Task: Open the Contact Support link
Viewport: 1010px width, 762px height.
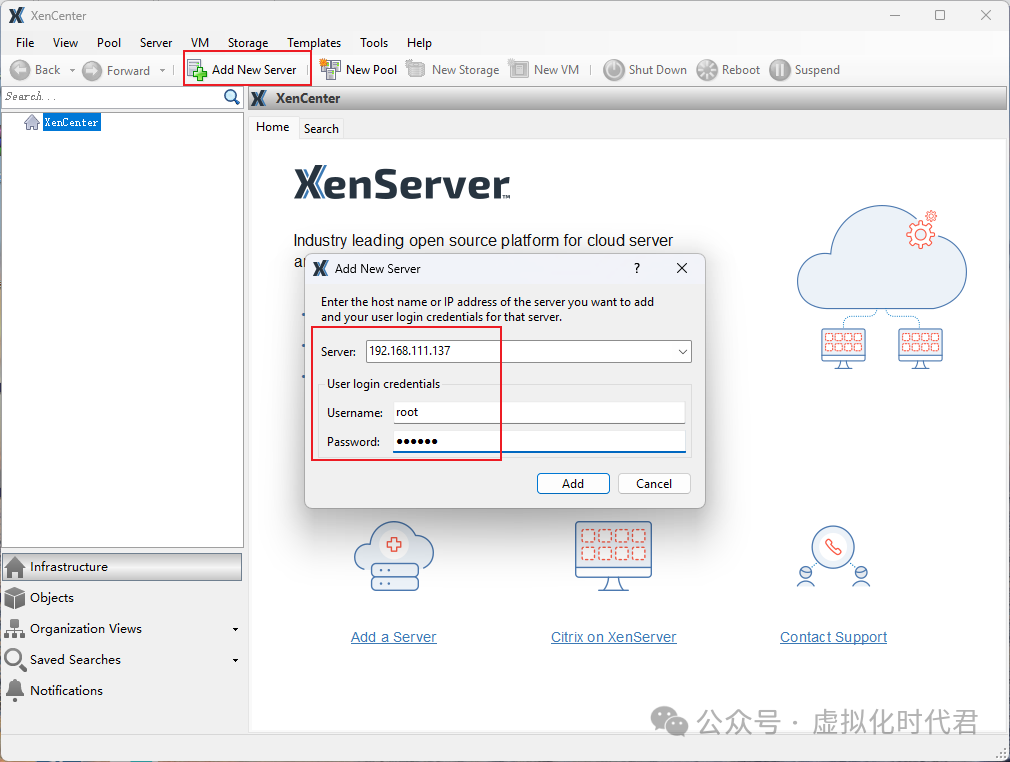Action: 833,638
